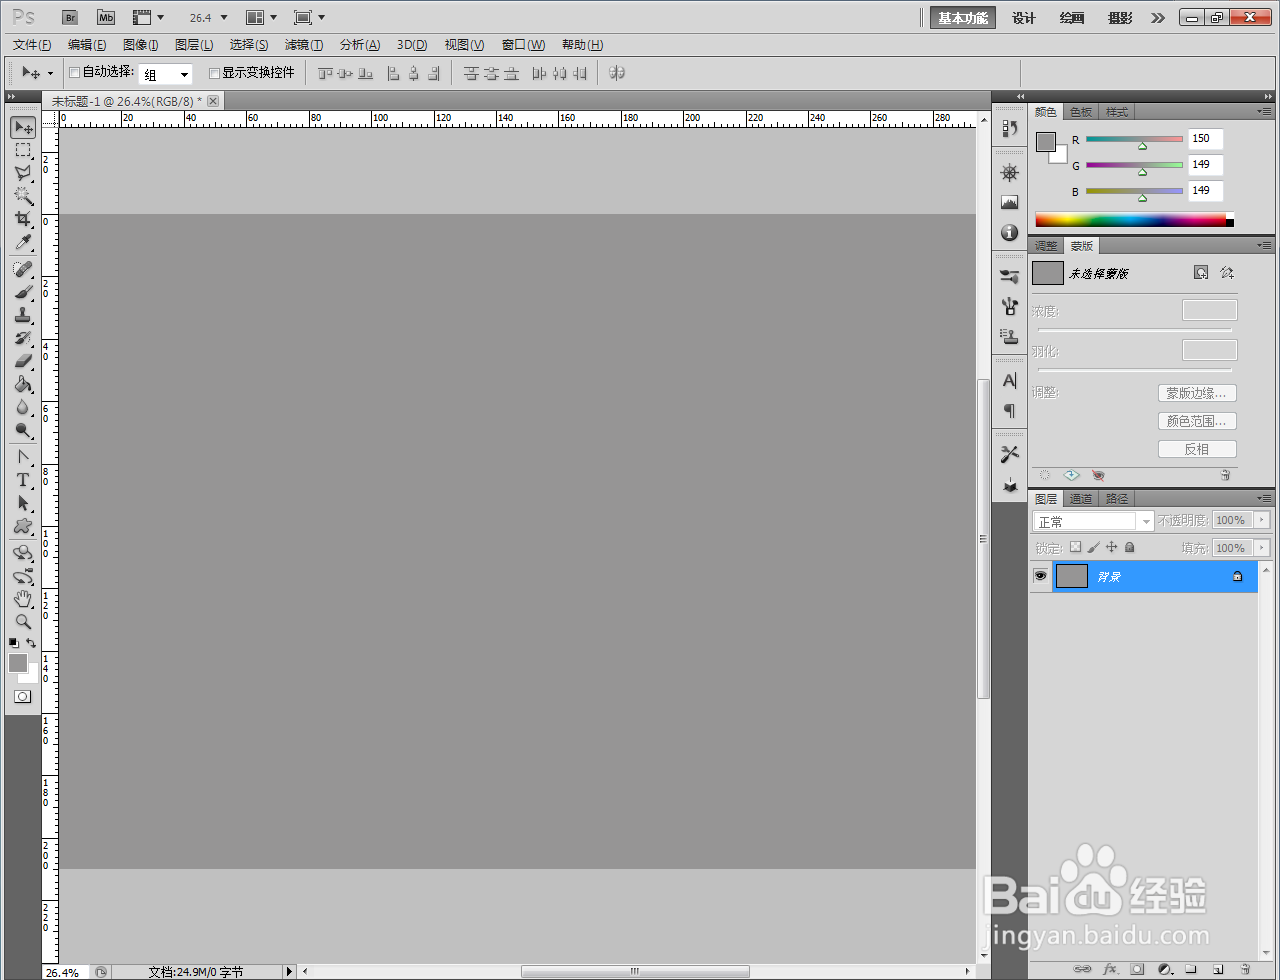Image resolution: width=1280 pixels, height=980 pixels.
Task: Select the Zoom tool in toolbox
Action: [23, 622]
